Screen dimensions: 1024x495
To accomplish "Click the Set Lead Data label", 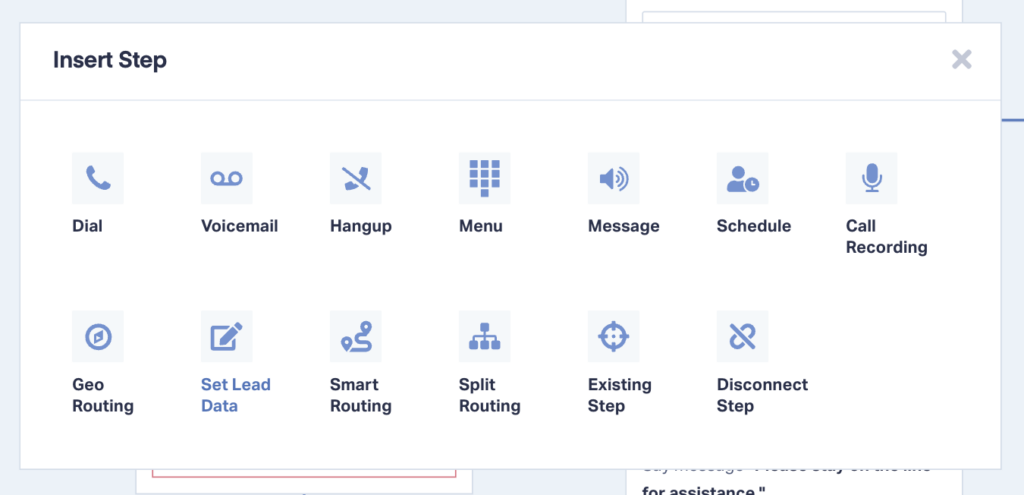I will 236,395.
